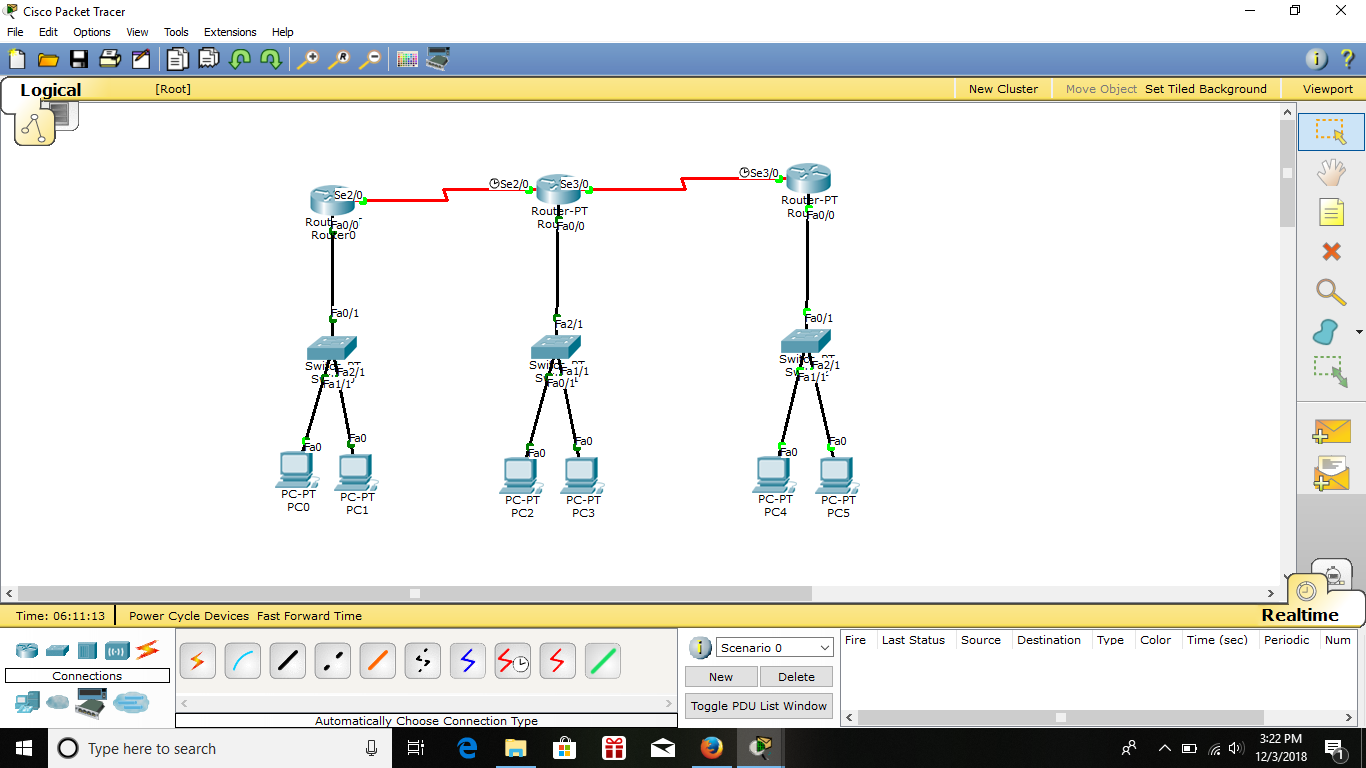Screen dimensions: 1366x768
Task: Choose the Serial DCE connection
Action: coord(512,660)
